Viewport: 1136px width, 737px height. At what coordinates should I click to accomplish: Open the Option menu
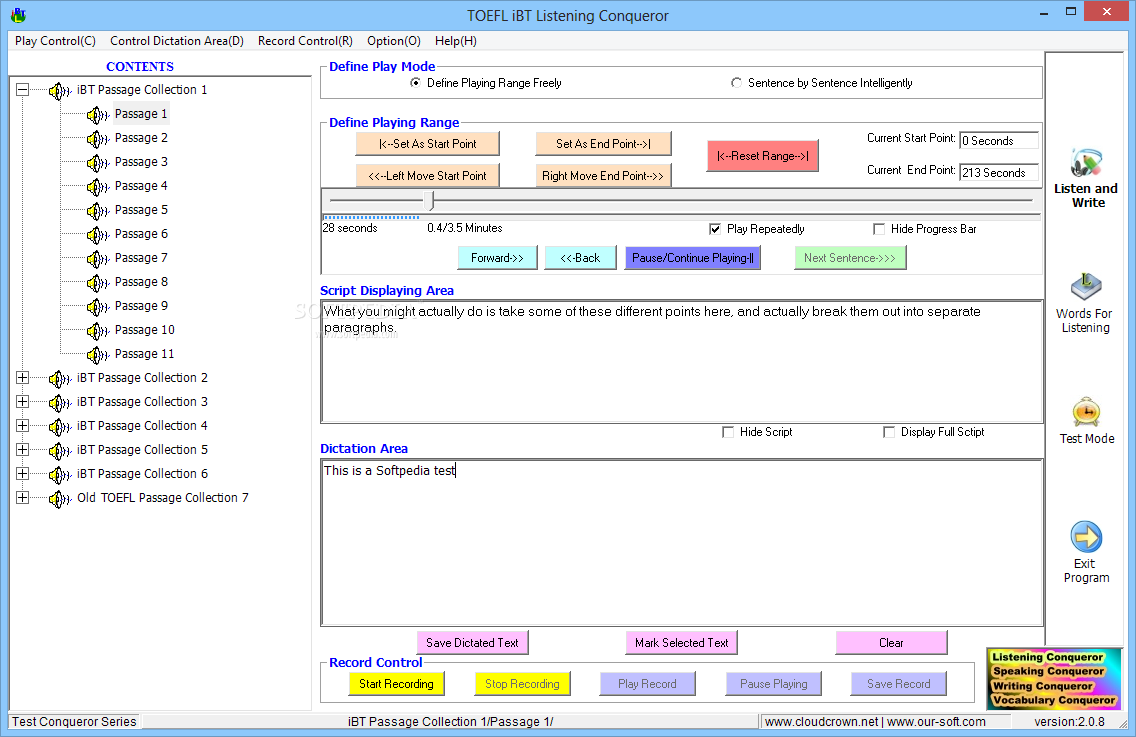coord(393,41)
